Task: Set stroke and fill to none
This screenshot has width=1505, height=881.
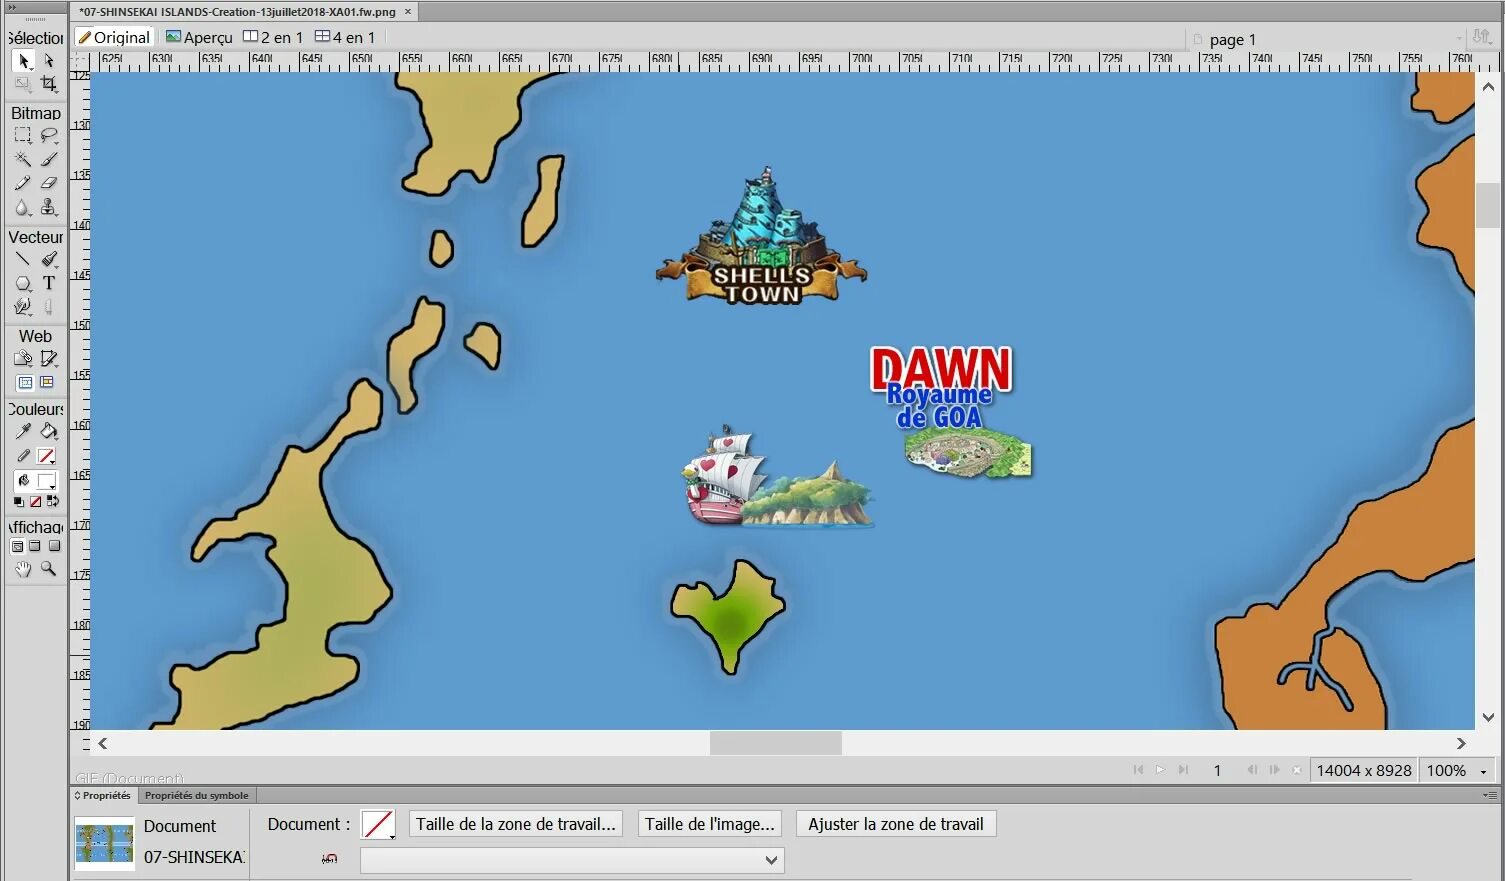Action: pos(36,502)
